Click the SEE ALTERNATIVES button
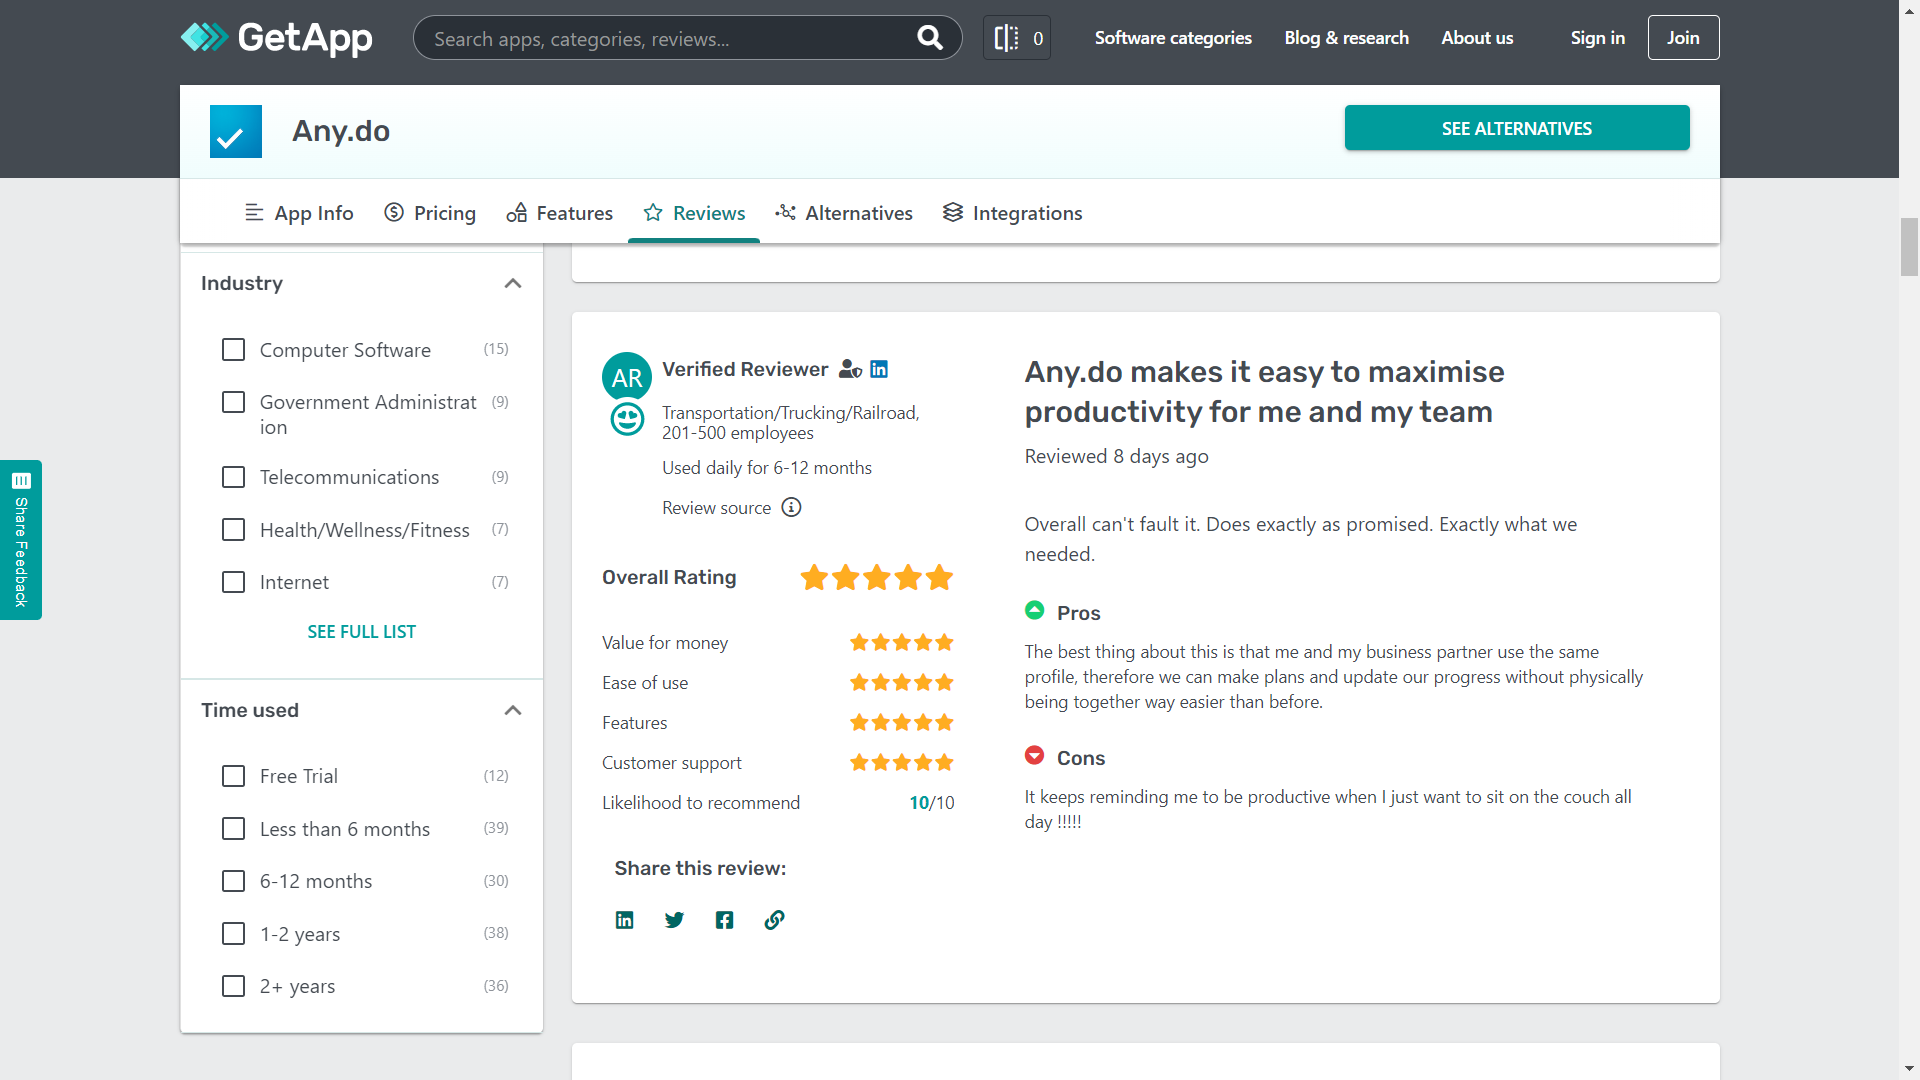 (x=1516, y=128)
